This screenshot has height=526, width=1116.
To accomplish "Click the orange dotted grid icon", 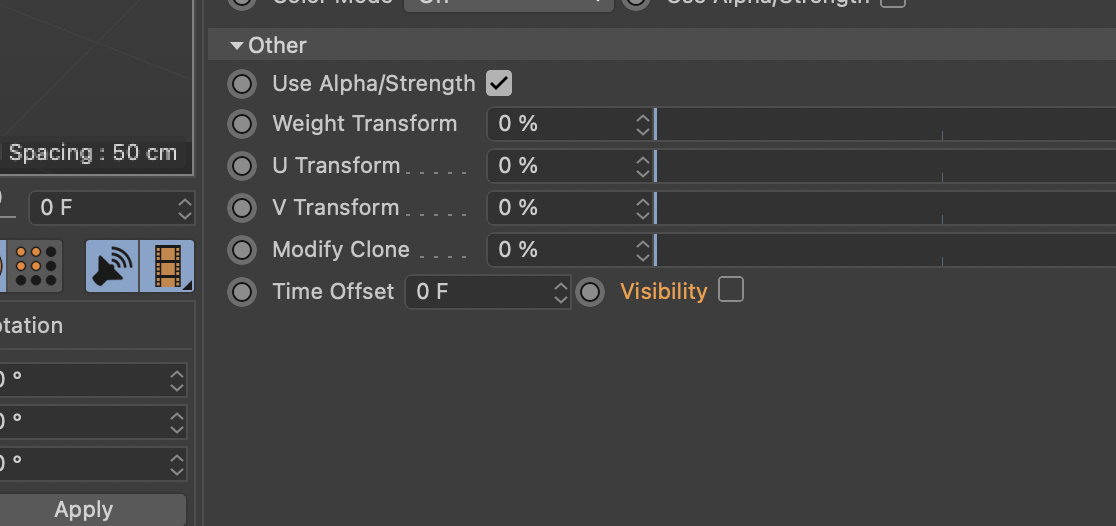I will (36, 266).
